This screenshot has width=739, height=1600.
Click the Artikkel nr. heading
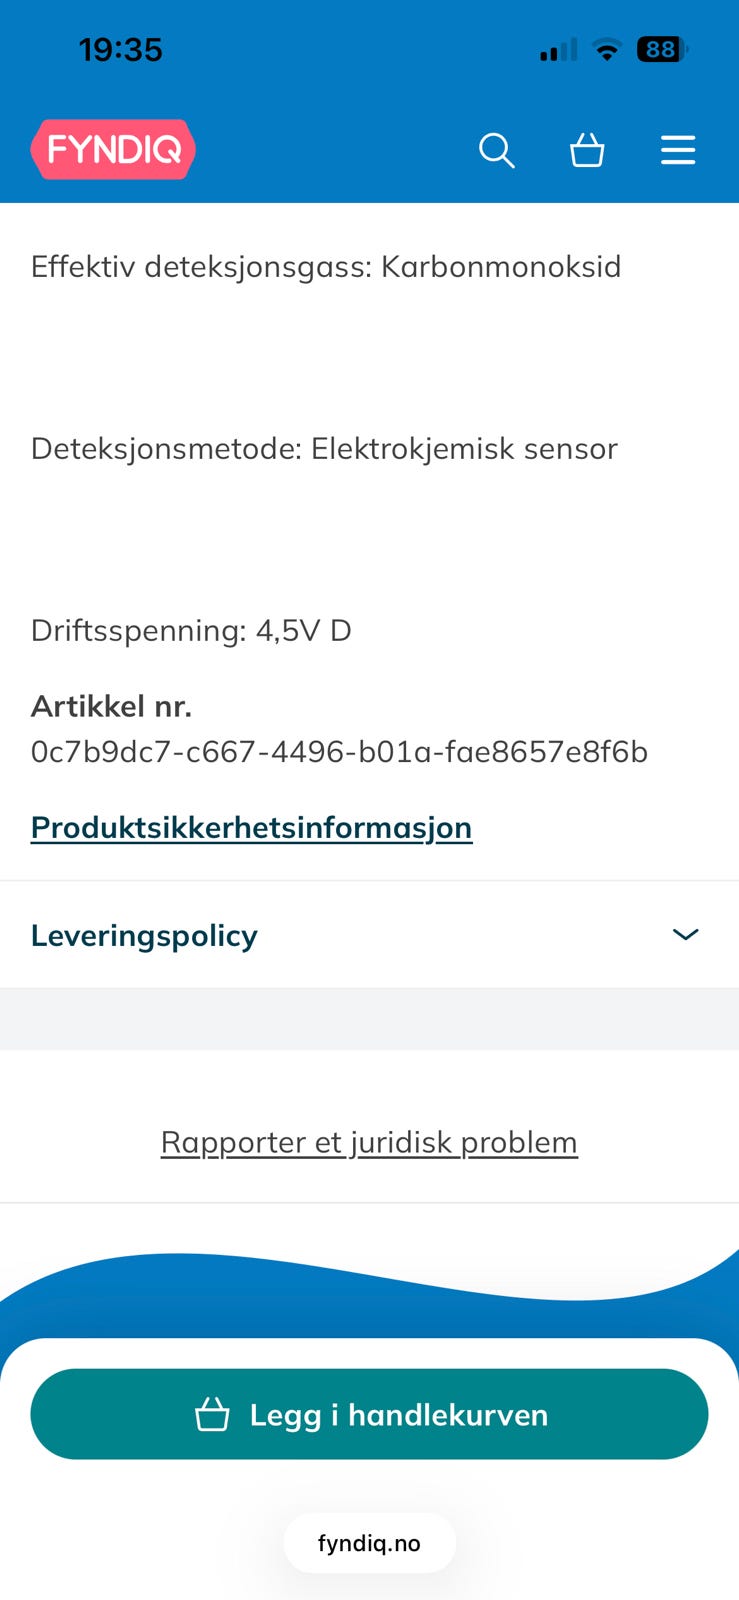[111, 706]
